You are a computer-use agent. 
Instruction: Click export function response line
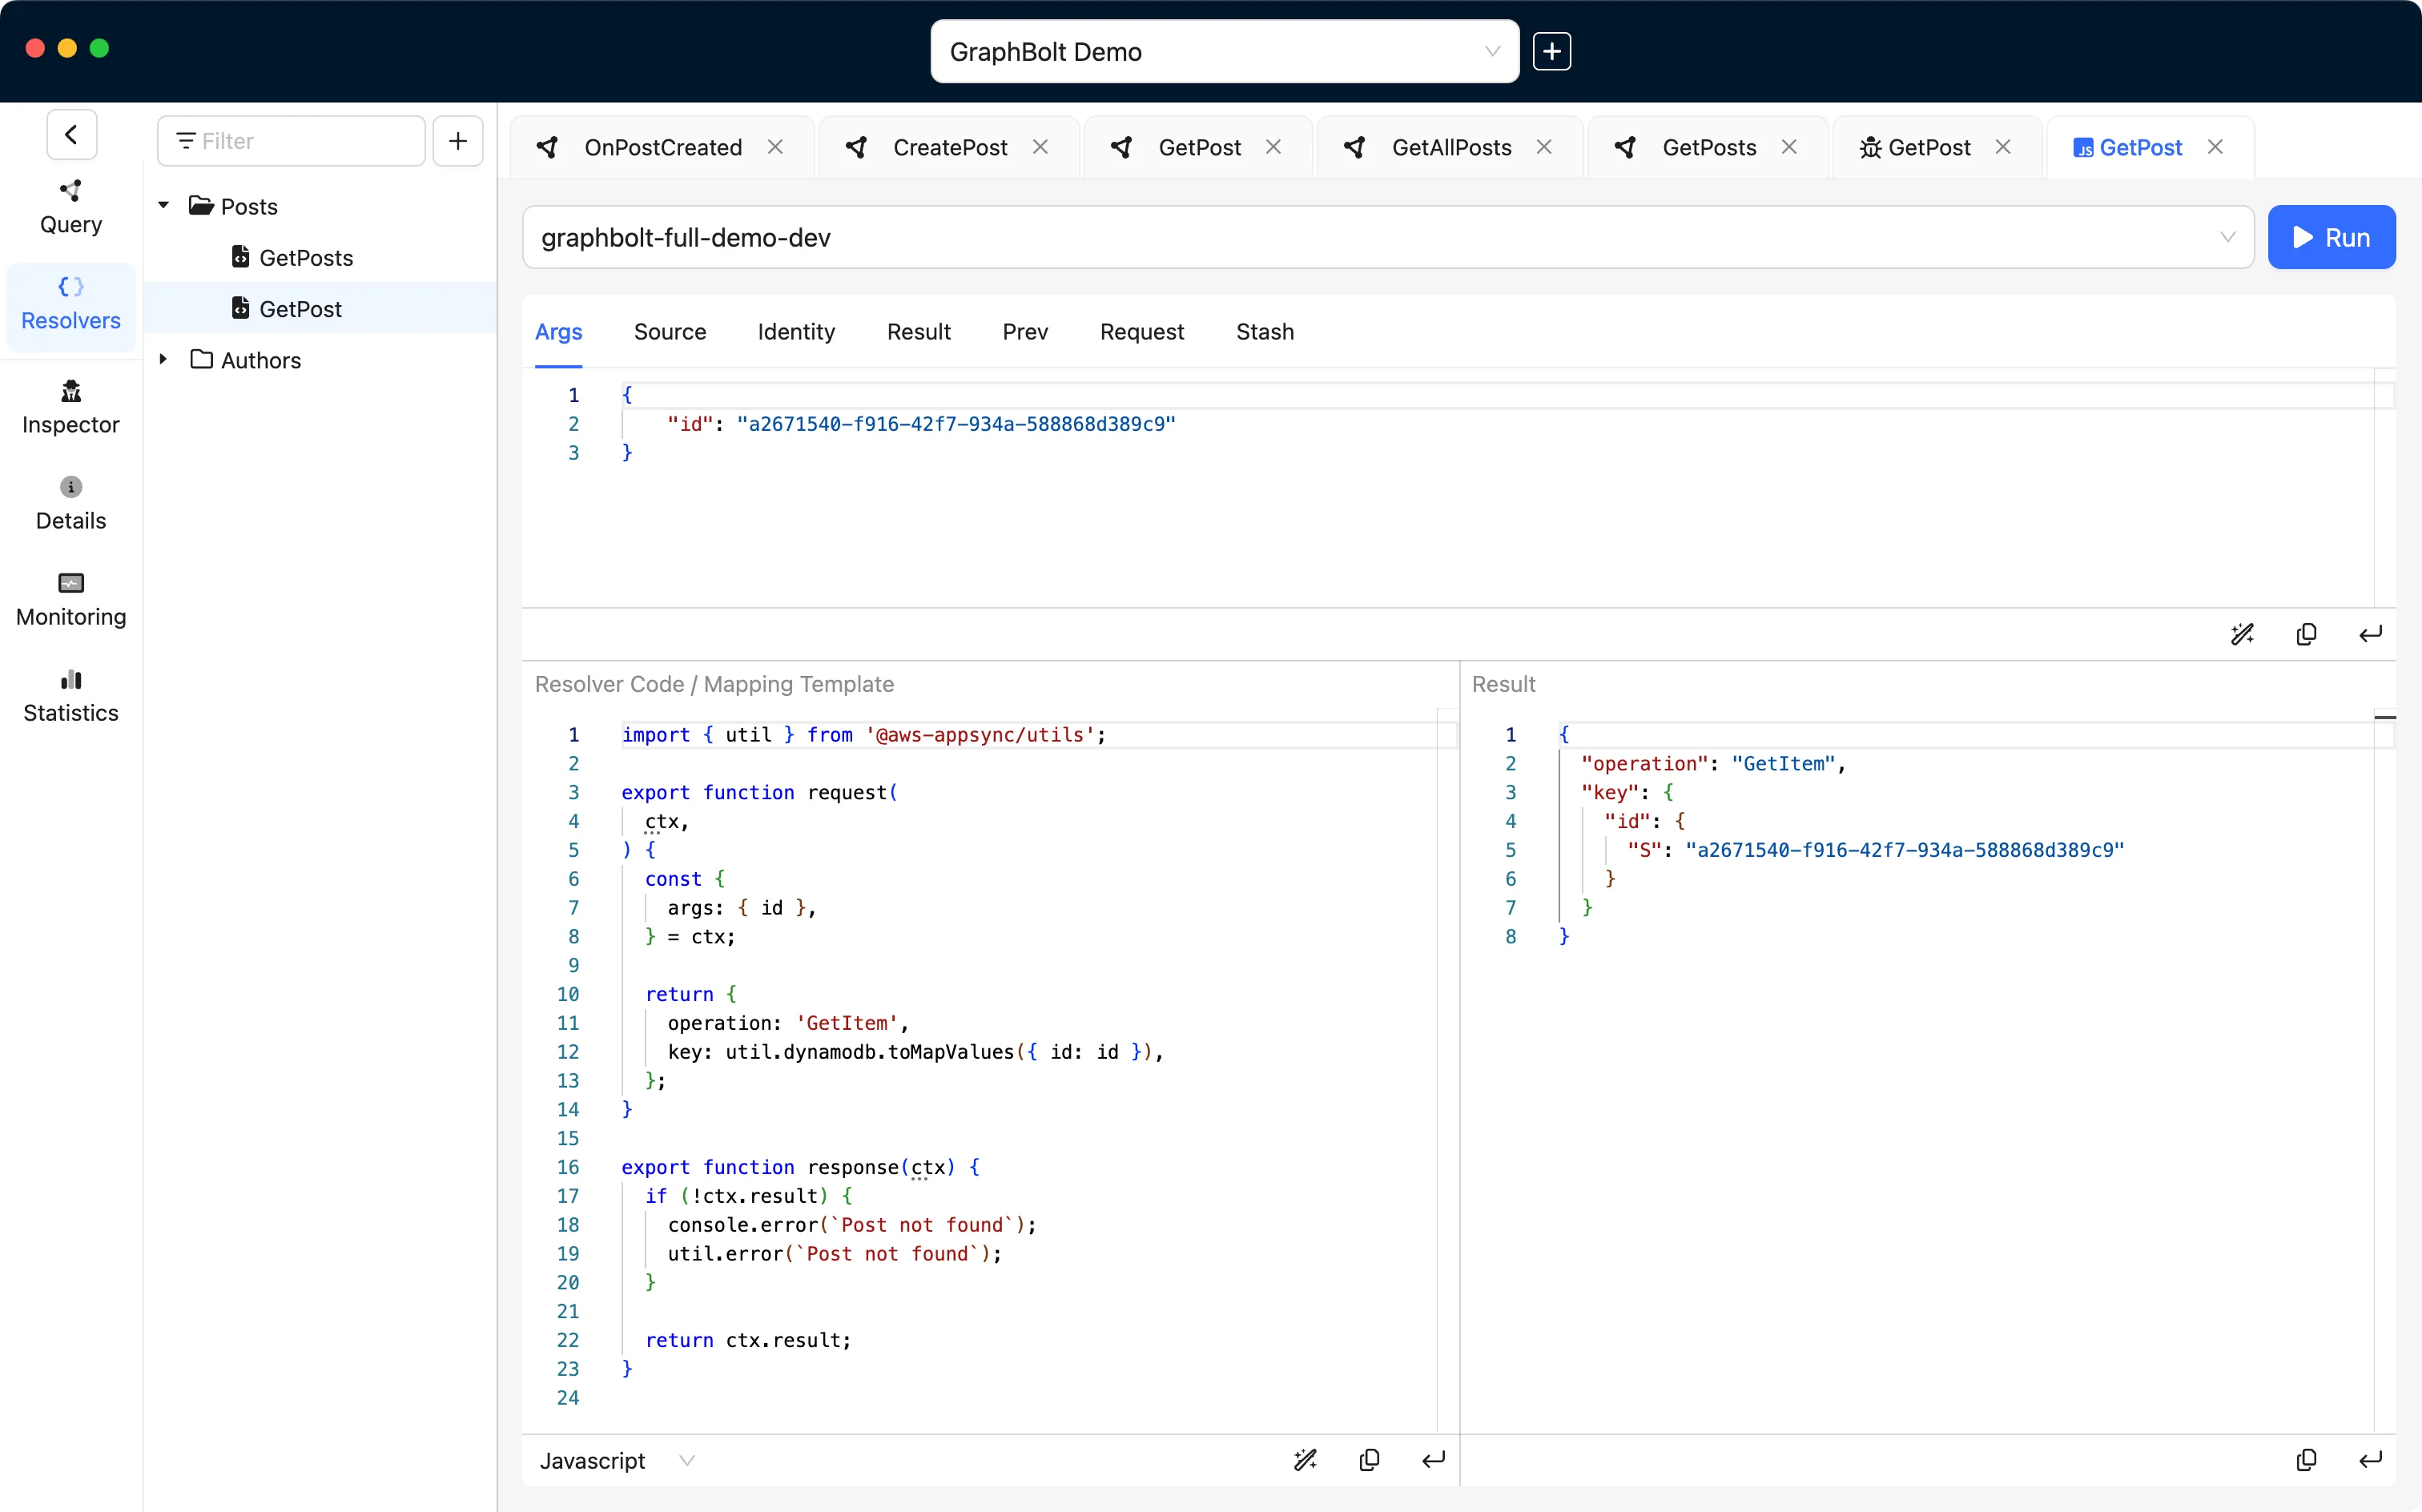pos(800,1167)
